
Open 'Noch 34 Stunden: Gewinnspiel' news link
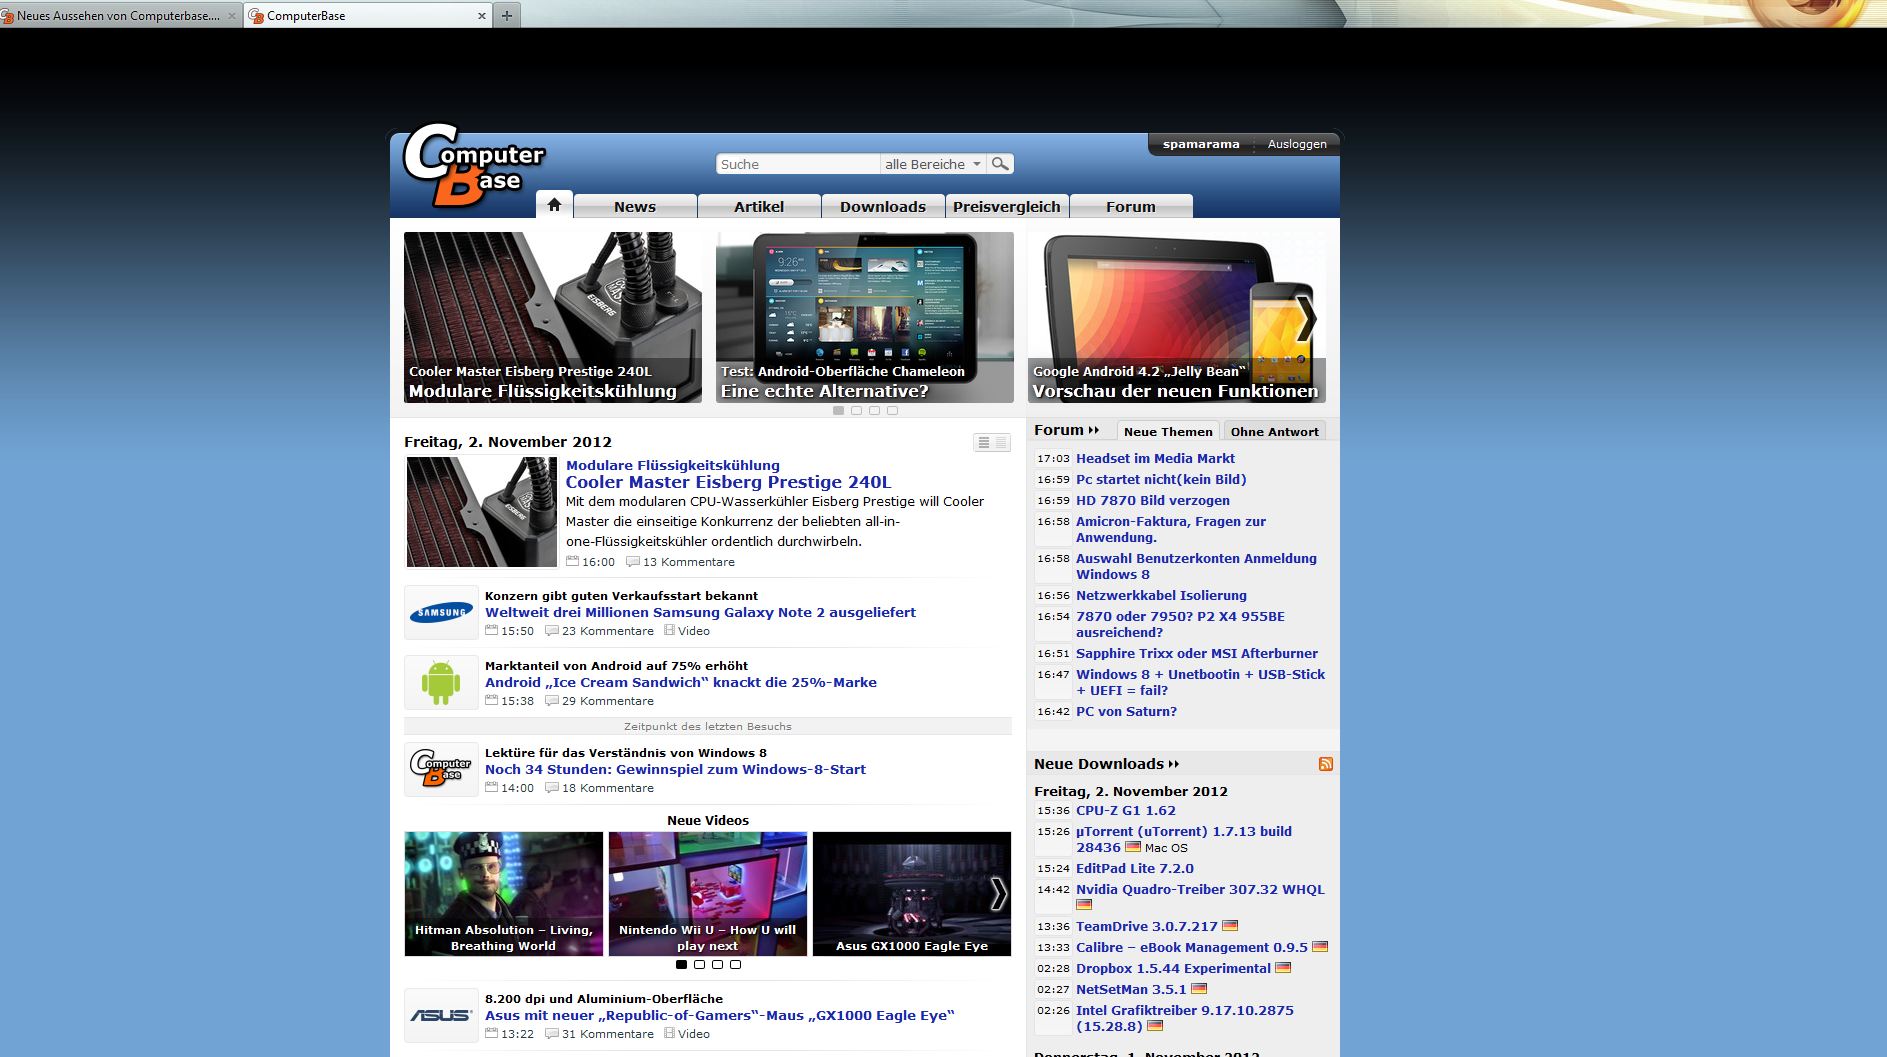(x=675, y=769)
